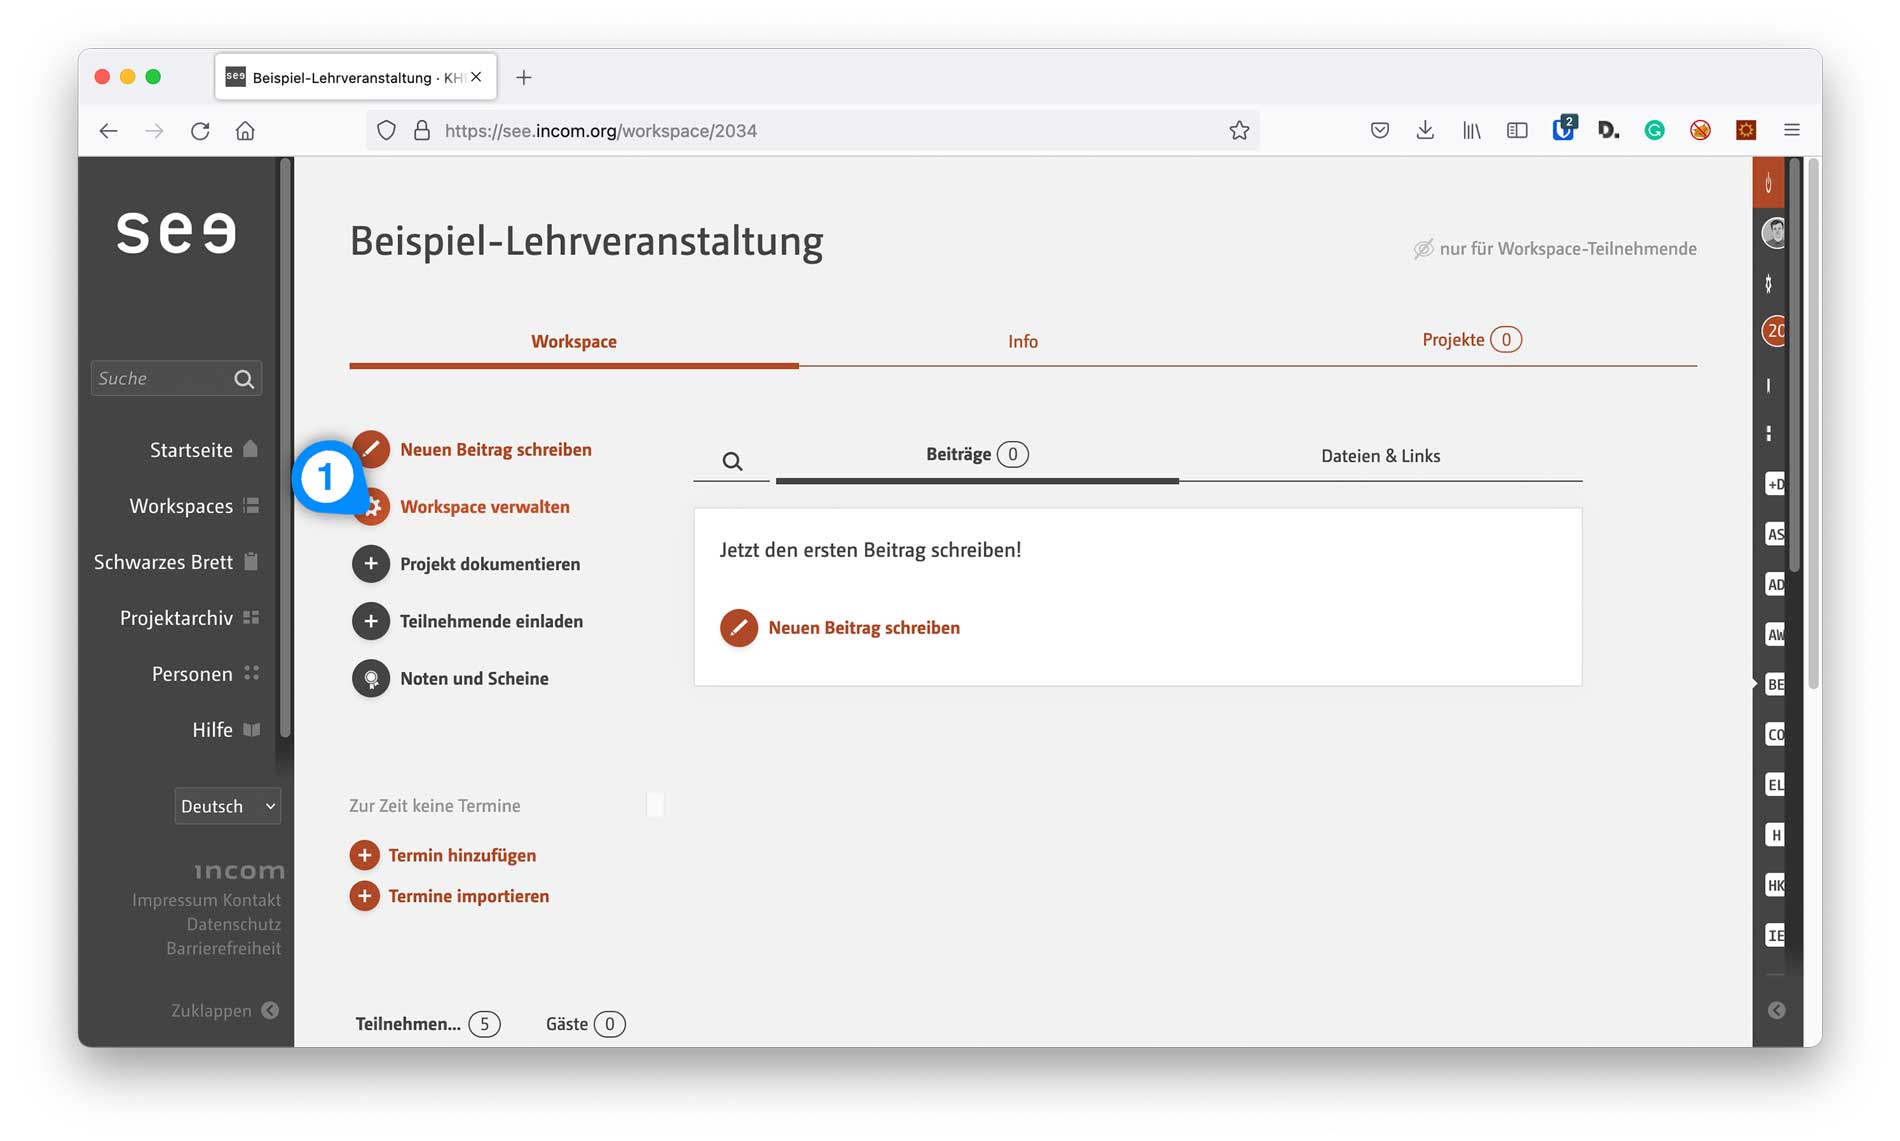Click the shield tracking protection icon

point(386,131)
